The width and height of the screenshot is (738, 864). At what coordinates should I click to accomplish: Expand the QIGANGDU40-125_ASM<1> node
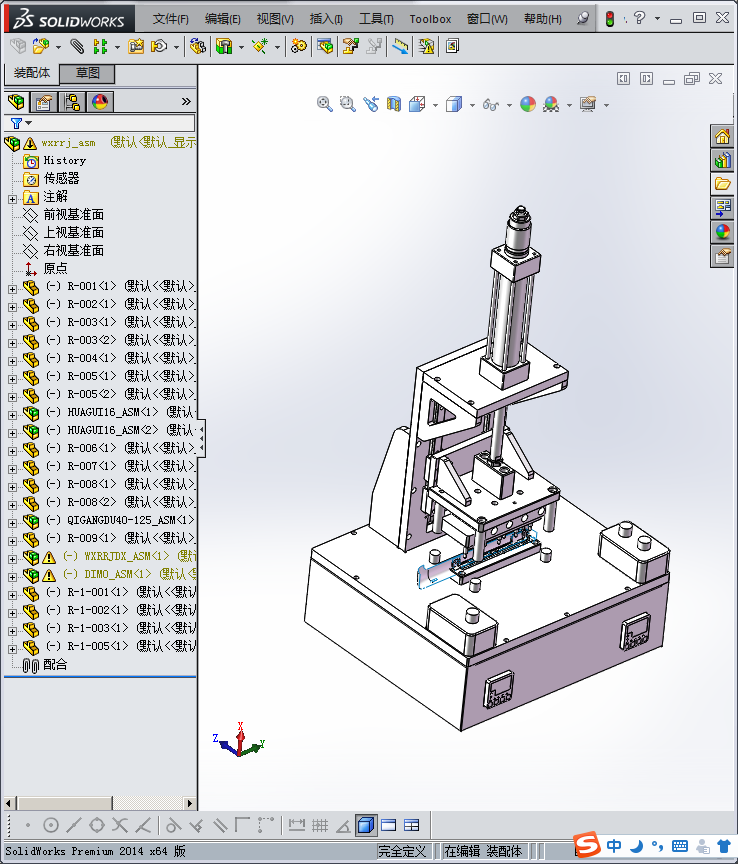(12, 523)
